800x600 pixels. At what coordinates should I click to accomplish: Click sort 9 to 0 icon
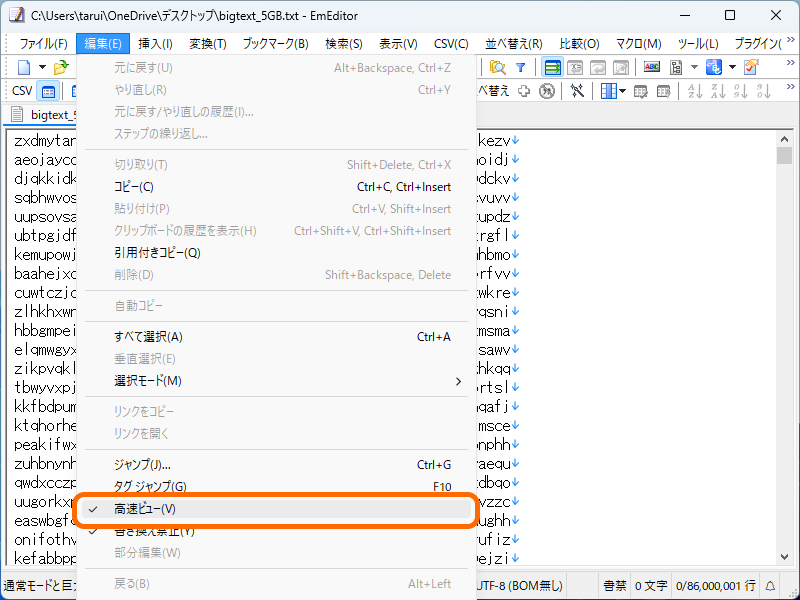pyautogui.click(x=764, y=91)
